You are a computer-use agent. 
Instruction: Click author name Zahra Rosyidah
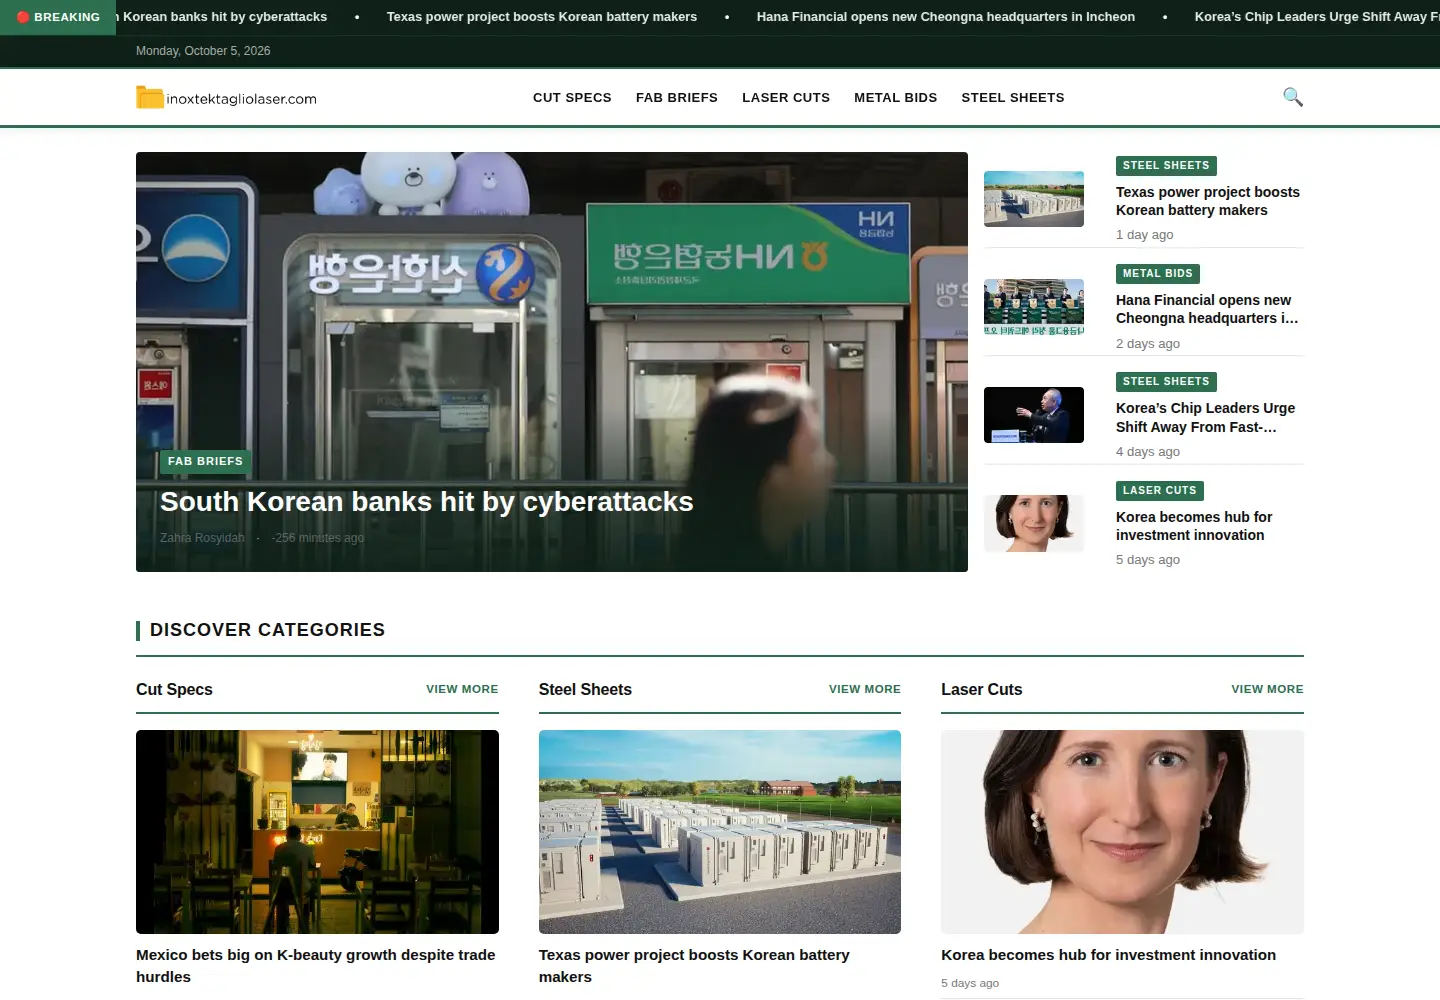coord(202,538)
